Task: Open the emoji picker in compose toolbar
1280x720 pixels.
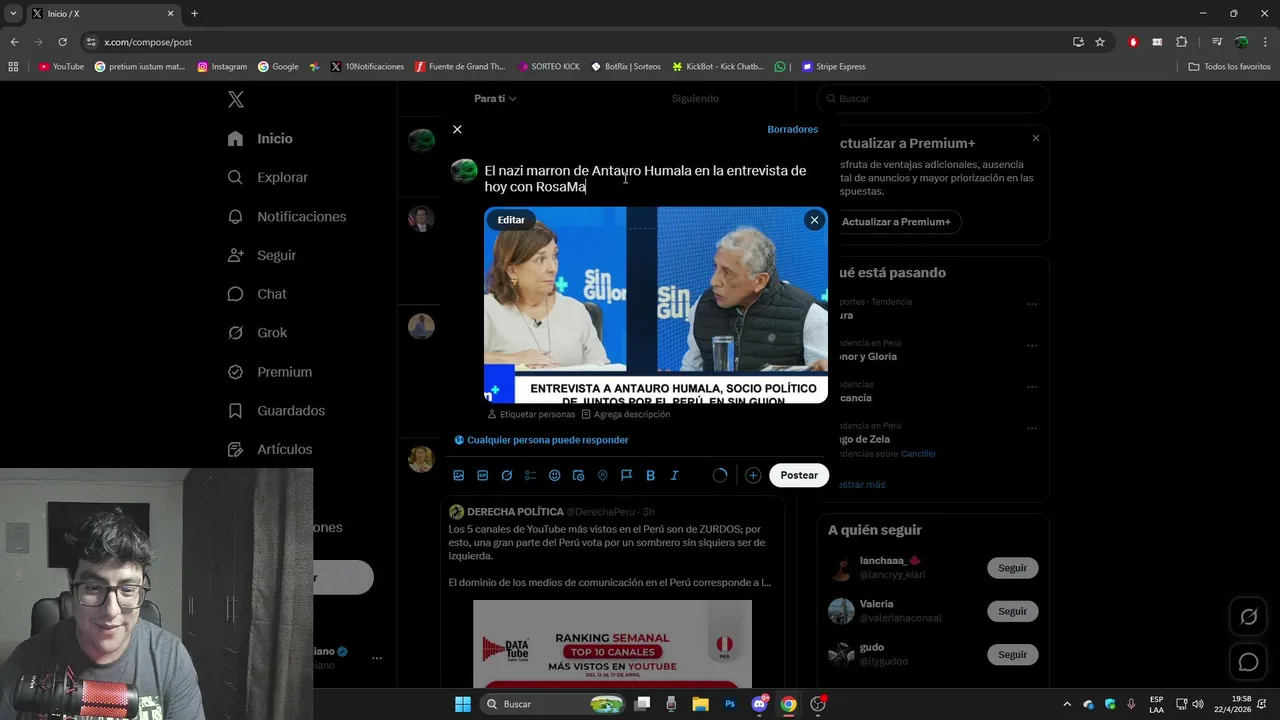Action: click(555, 475)
